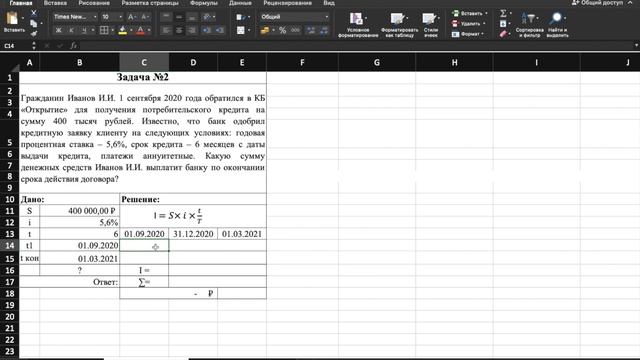Open the Разметка страницы tab
Viewport: 640px width, 360px height.
point(150,3)
